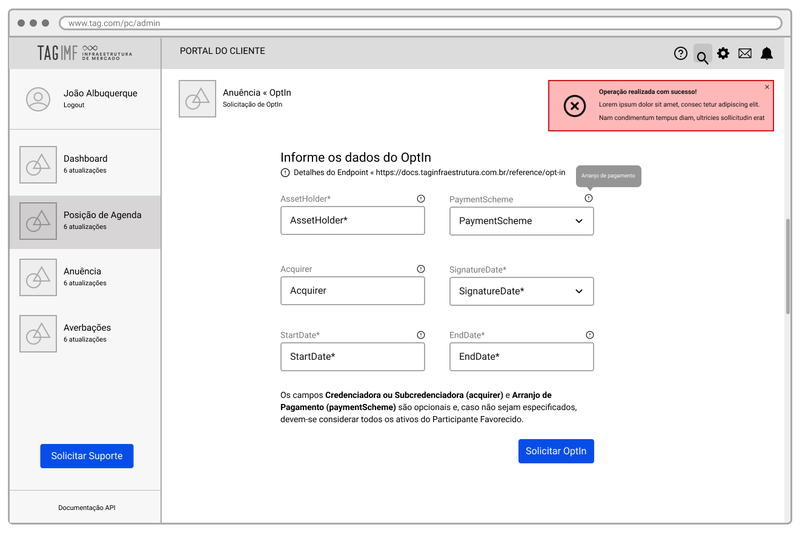This screenshot has height=533, width=800.
Task: Open the help question mark icon
Action: click(680, 54)
